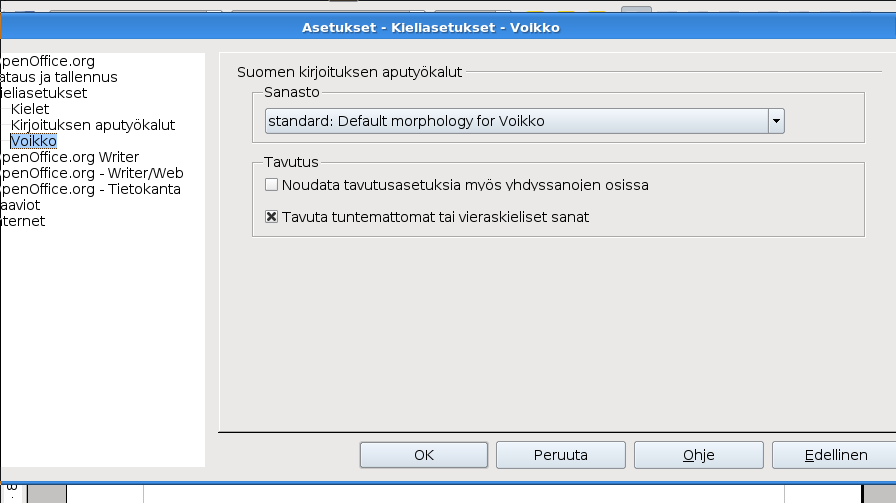Select the OpenOffice.org tree entry
Image resolution: width=896 pixels, height=503 pixels.
tap(48, 61)
